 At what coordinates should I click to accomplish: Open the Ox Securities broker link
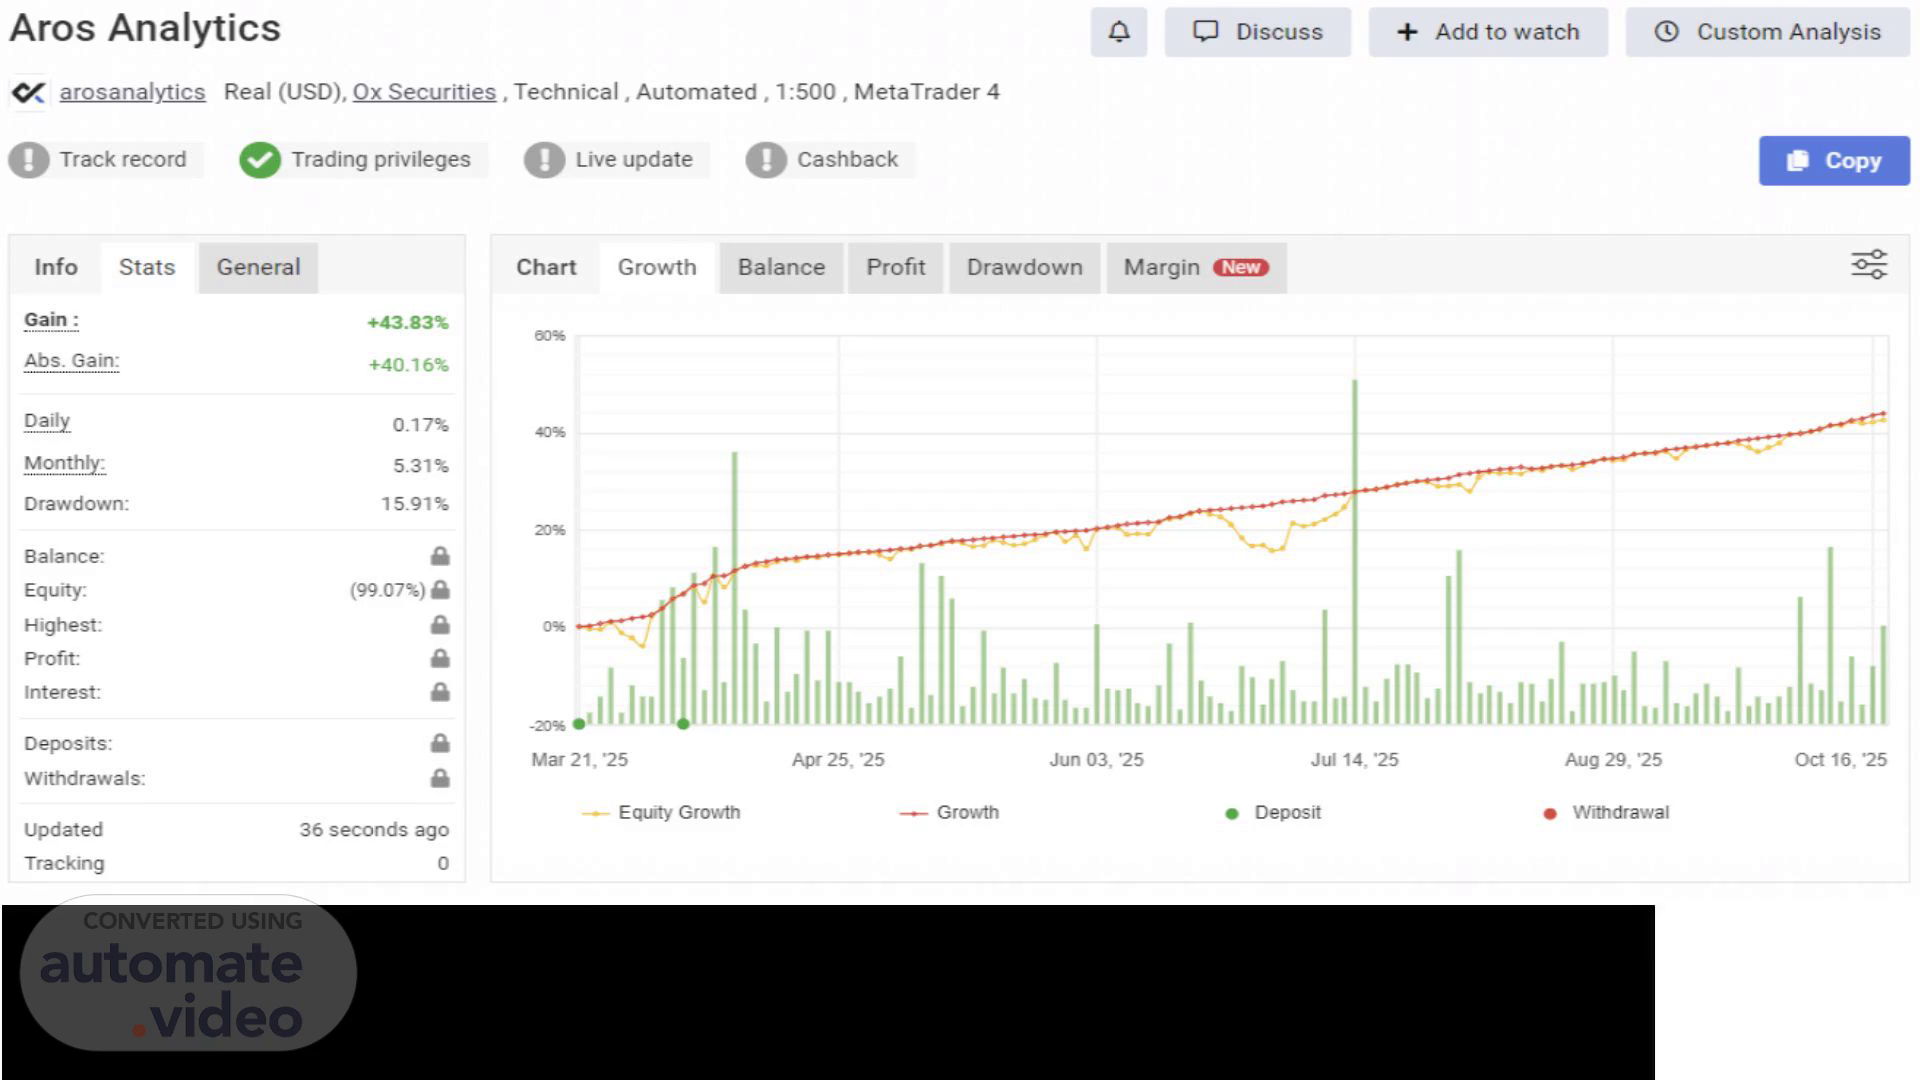pos(424,92)
